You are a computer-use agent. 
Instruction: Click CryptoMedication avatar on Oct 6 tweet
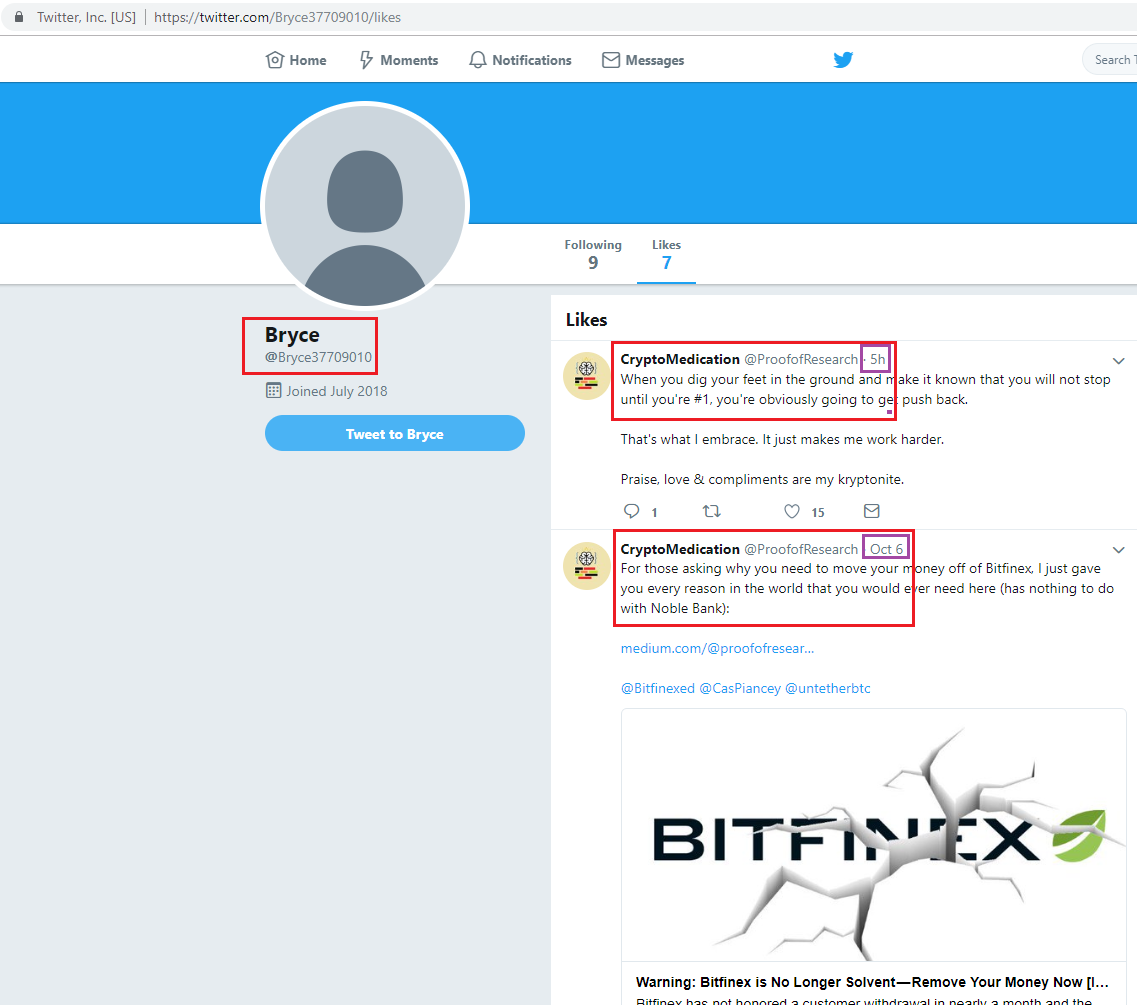click(x=587, y=566)
